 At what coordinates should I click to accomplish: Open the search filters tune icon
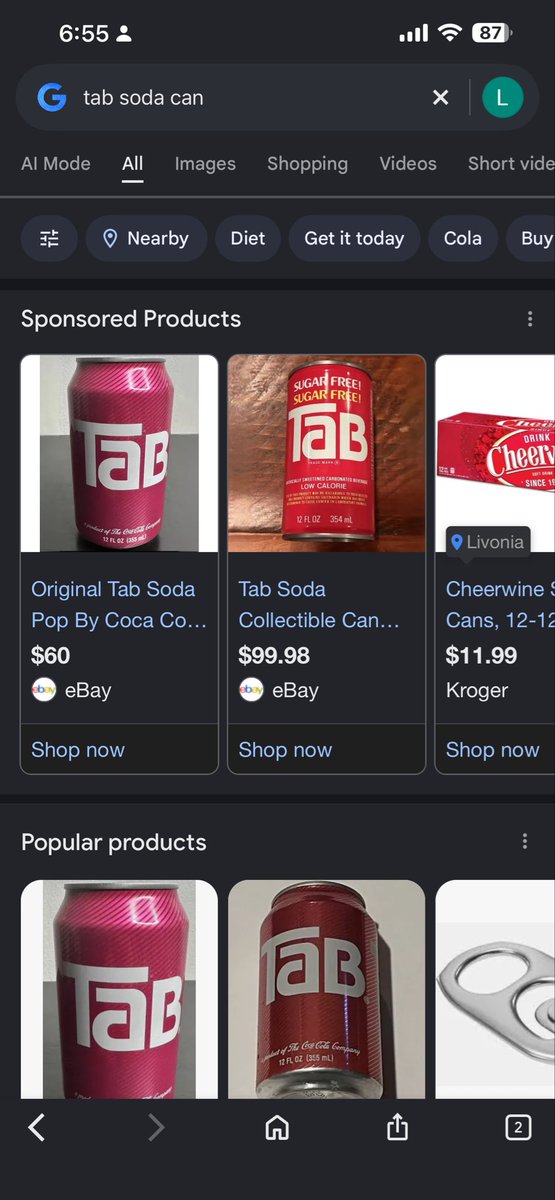click(x=49, y=238)
